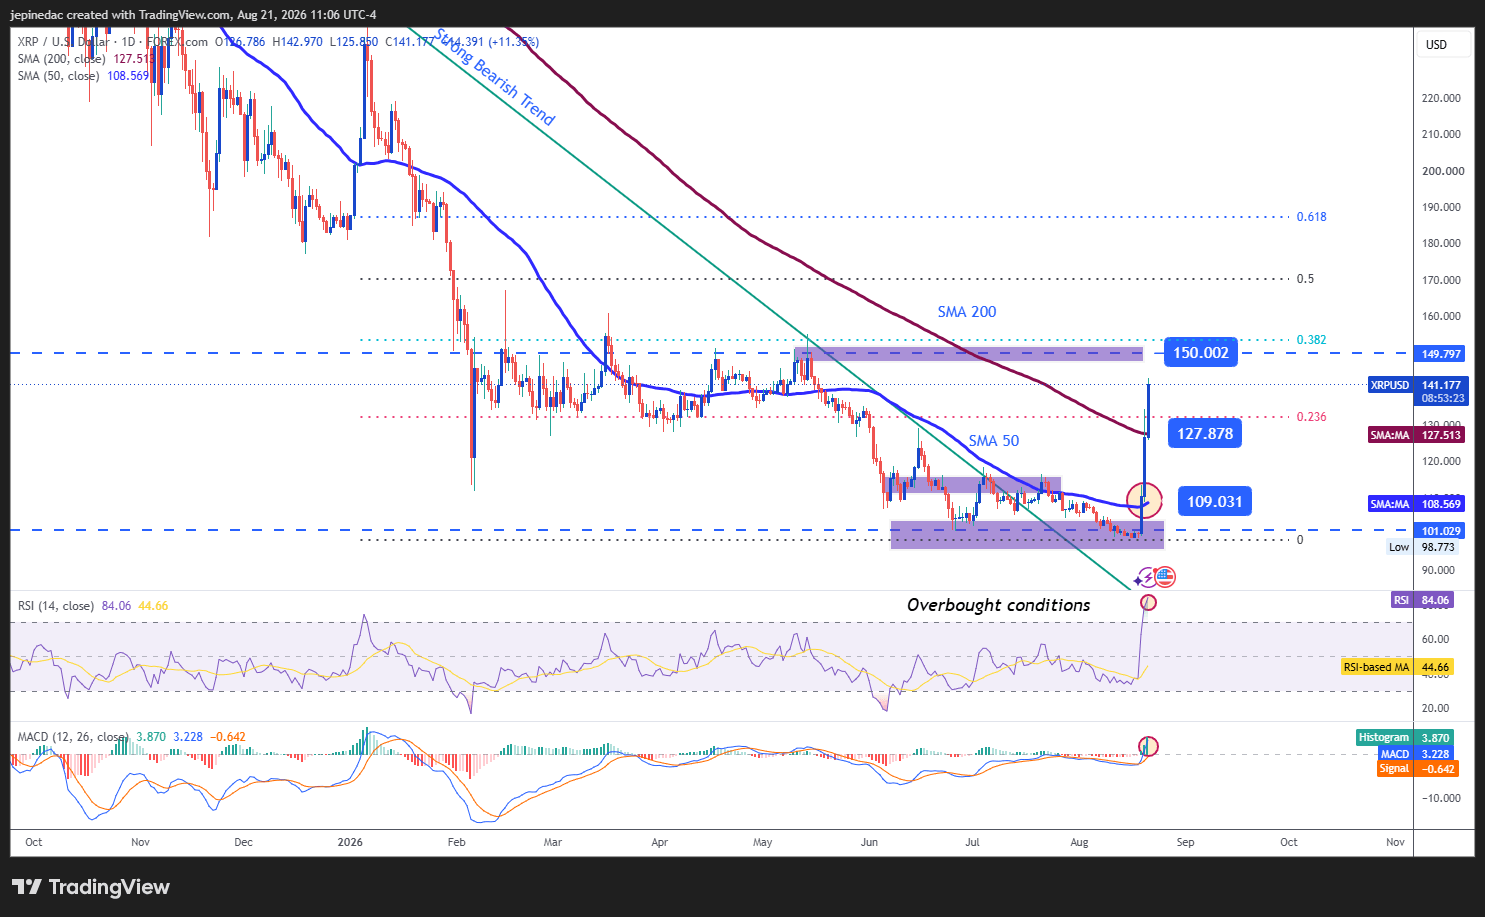Viewport: 1485px width, 917px height.
Task: Select the circle marker on the RSI peak
Action: pyautogui.click(x=1148, y=602)
